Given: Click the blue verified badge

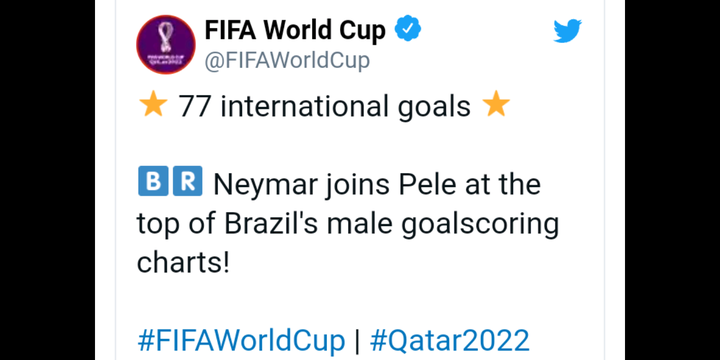Looking at the screenshot, I should click(408, 28).
